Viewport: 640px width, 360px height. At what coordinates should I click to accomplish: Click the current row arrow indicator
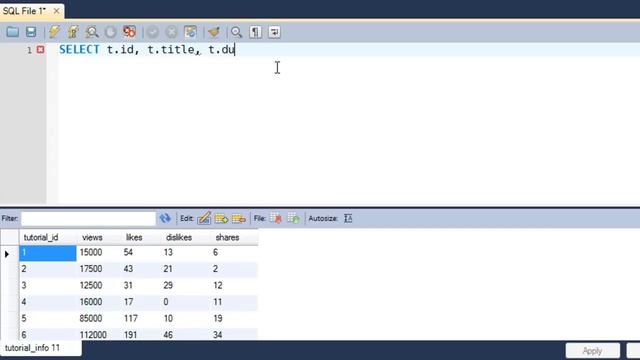pyautogui.click(x=7, y=254)
